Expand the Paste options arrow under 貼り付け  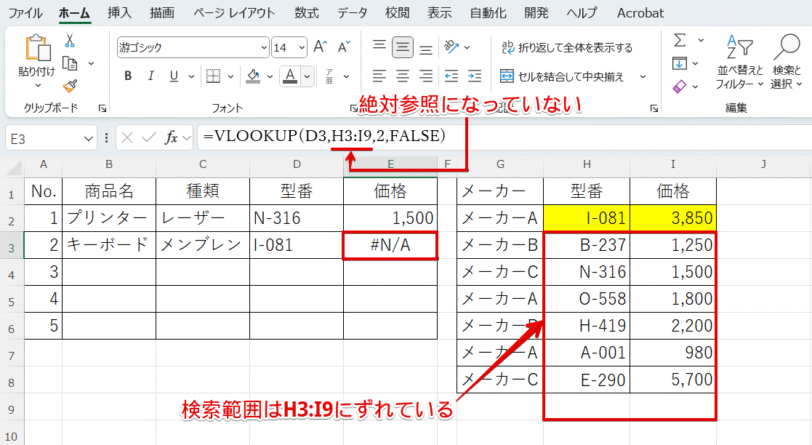(x=37, y=85)
